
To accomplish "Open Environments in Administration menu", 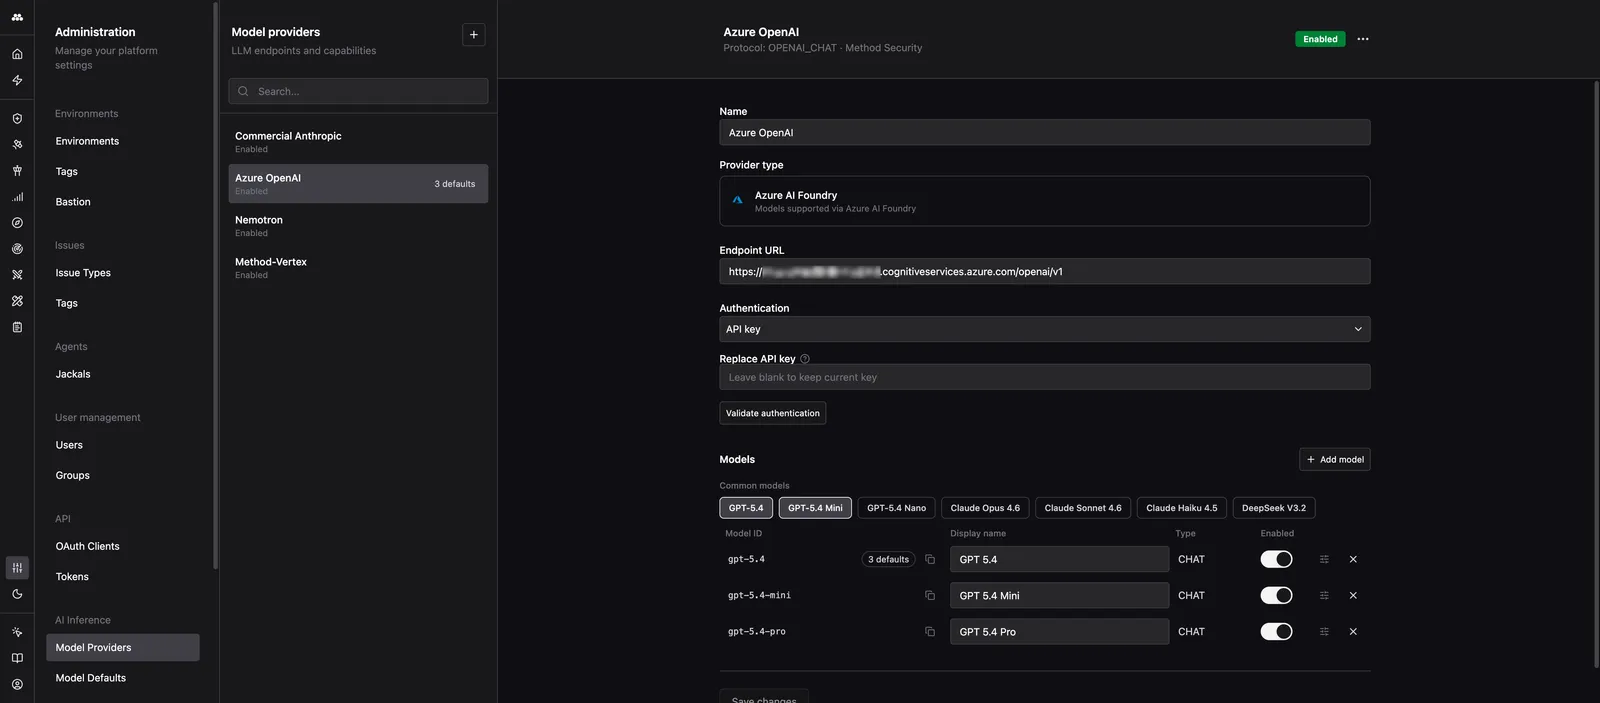I will [87, 141].
